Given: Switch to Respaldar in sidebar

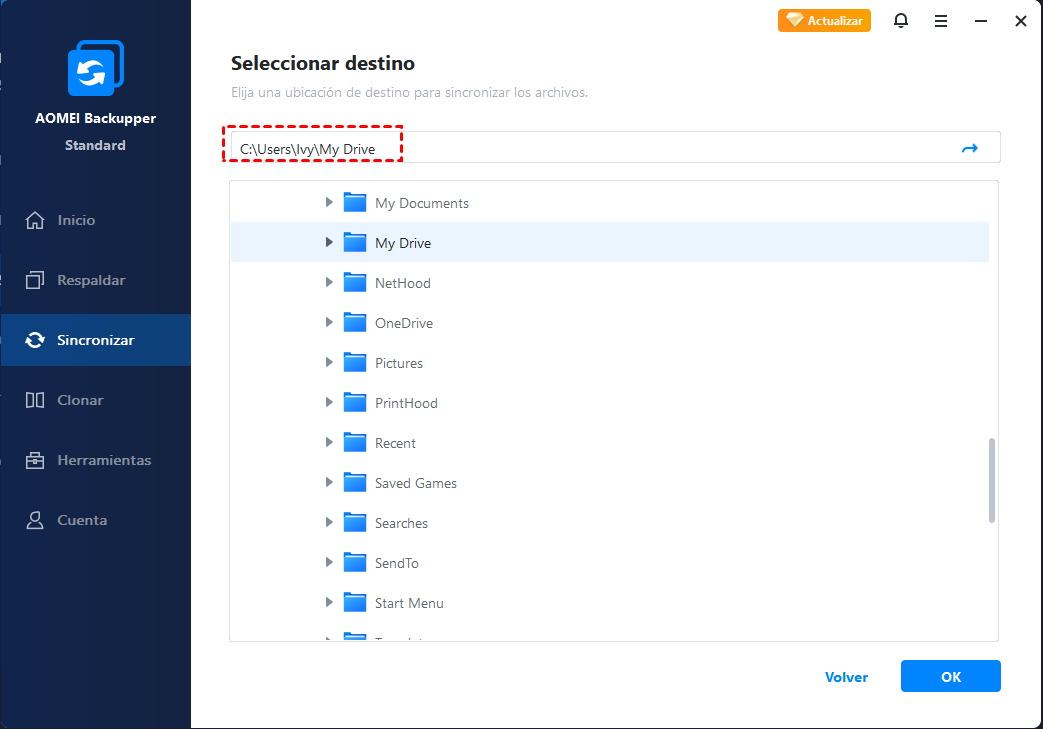Looking at the screenshot, I should pyautogui.click(x=90, y=280).
